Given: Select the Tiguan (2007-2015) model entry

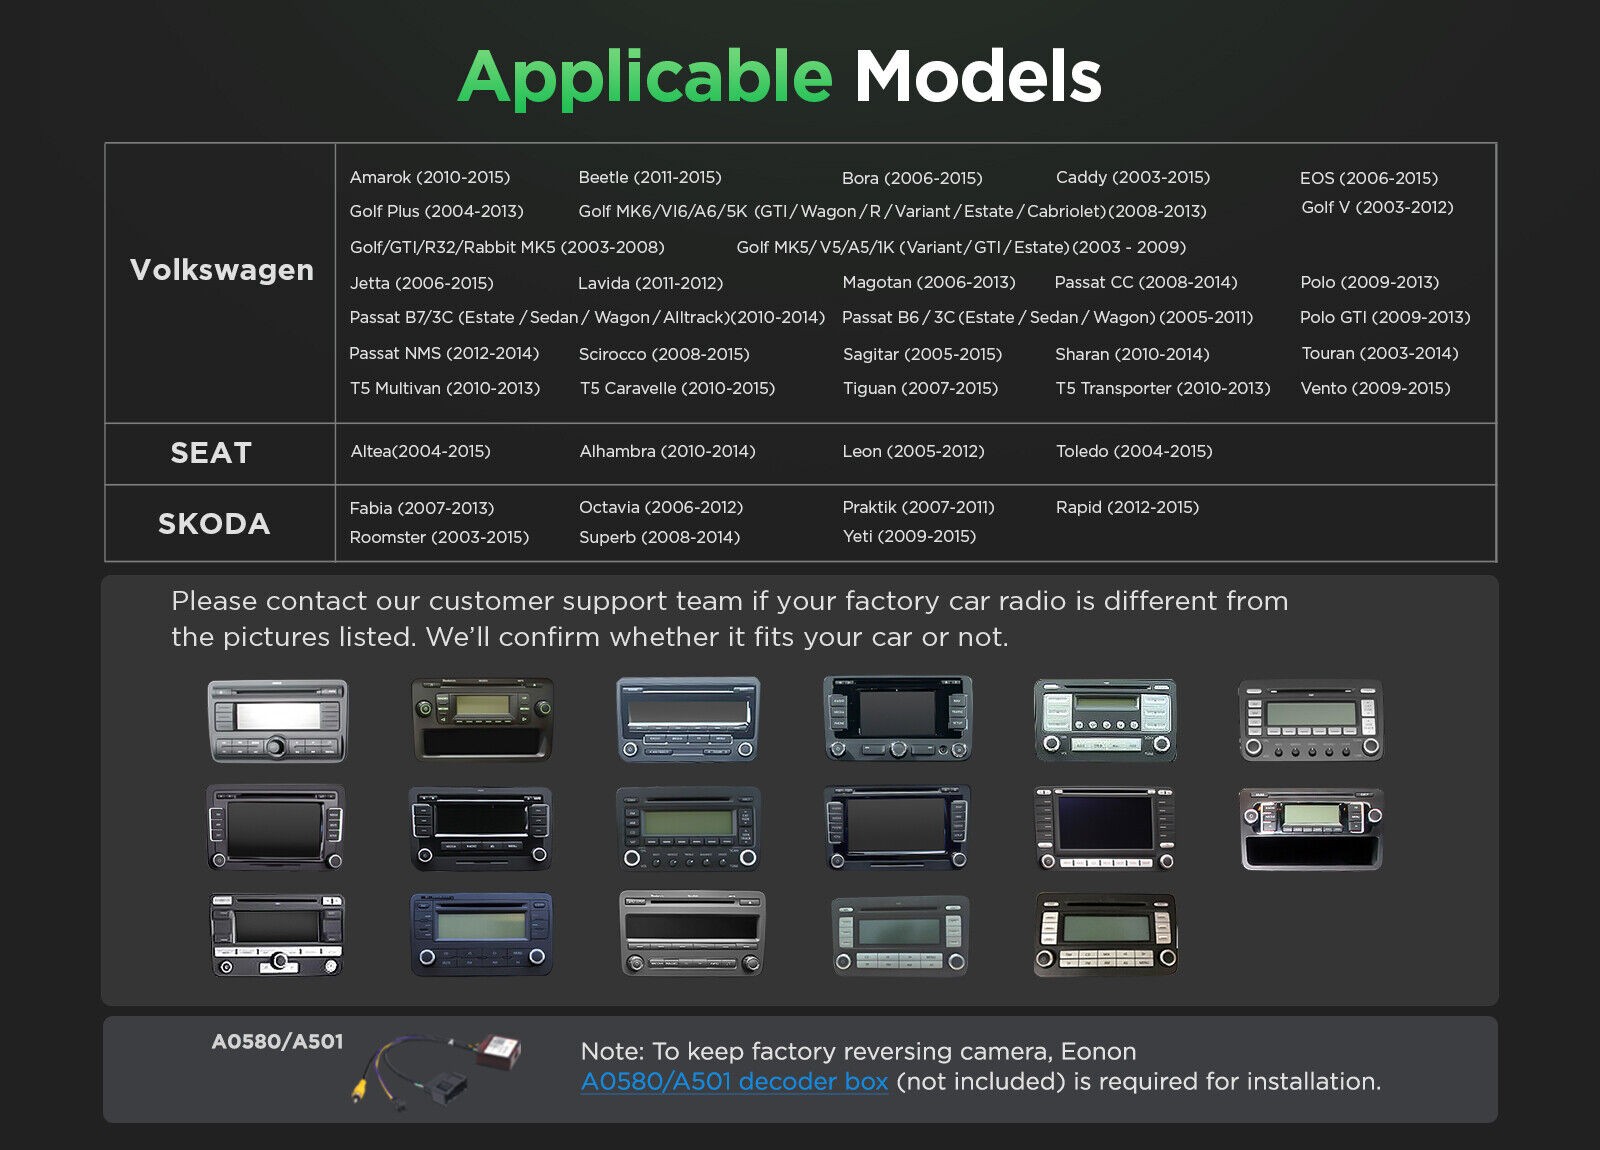Looking at the screenshot, I should [920, 388].
